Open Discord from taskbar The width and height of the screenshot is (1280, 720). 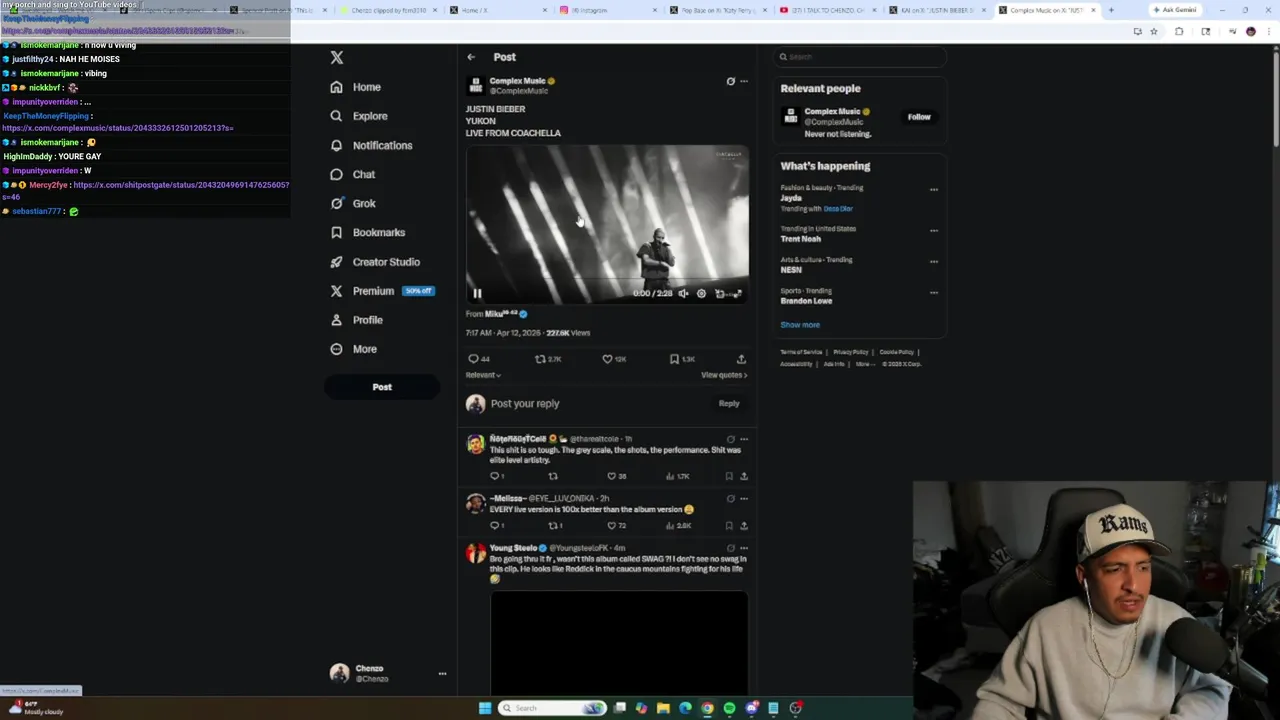coord(751,708)
